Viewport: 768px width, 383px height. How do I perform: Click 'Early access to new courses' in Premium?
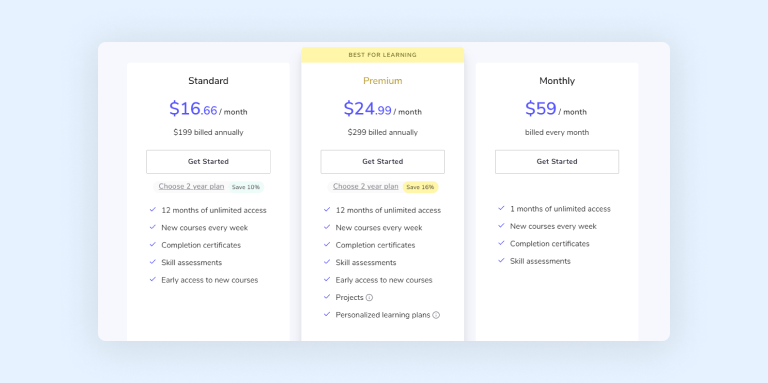(x=384, y=280)
